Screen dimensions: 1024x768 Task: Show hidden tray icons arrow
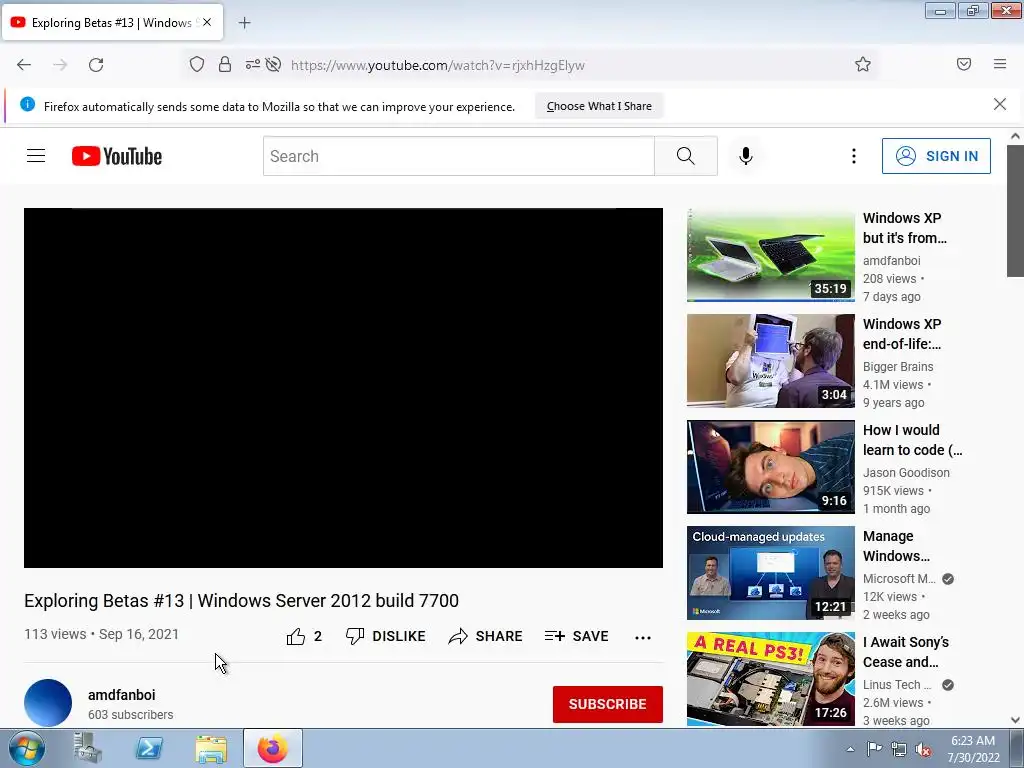click(850, 749)
